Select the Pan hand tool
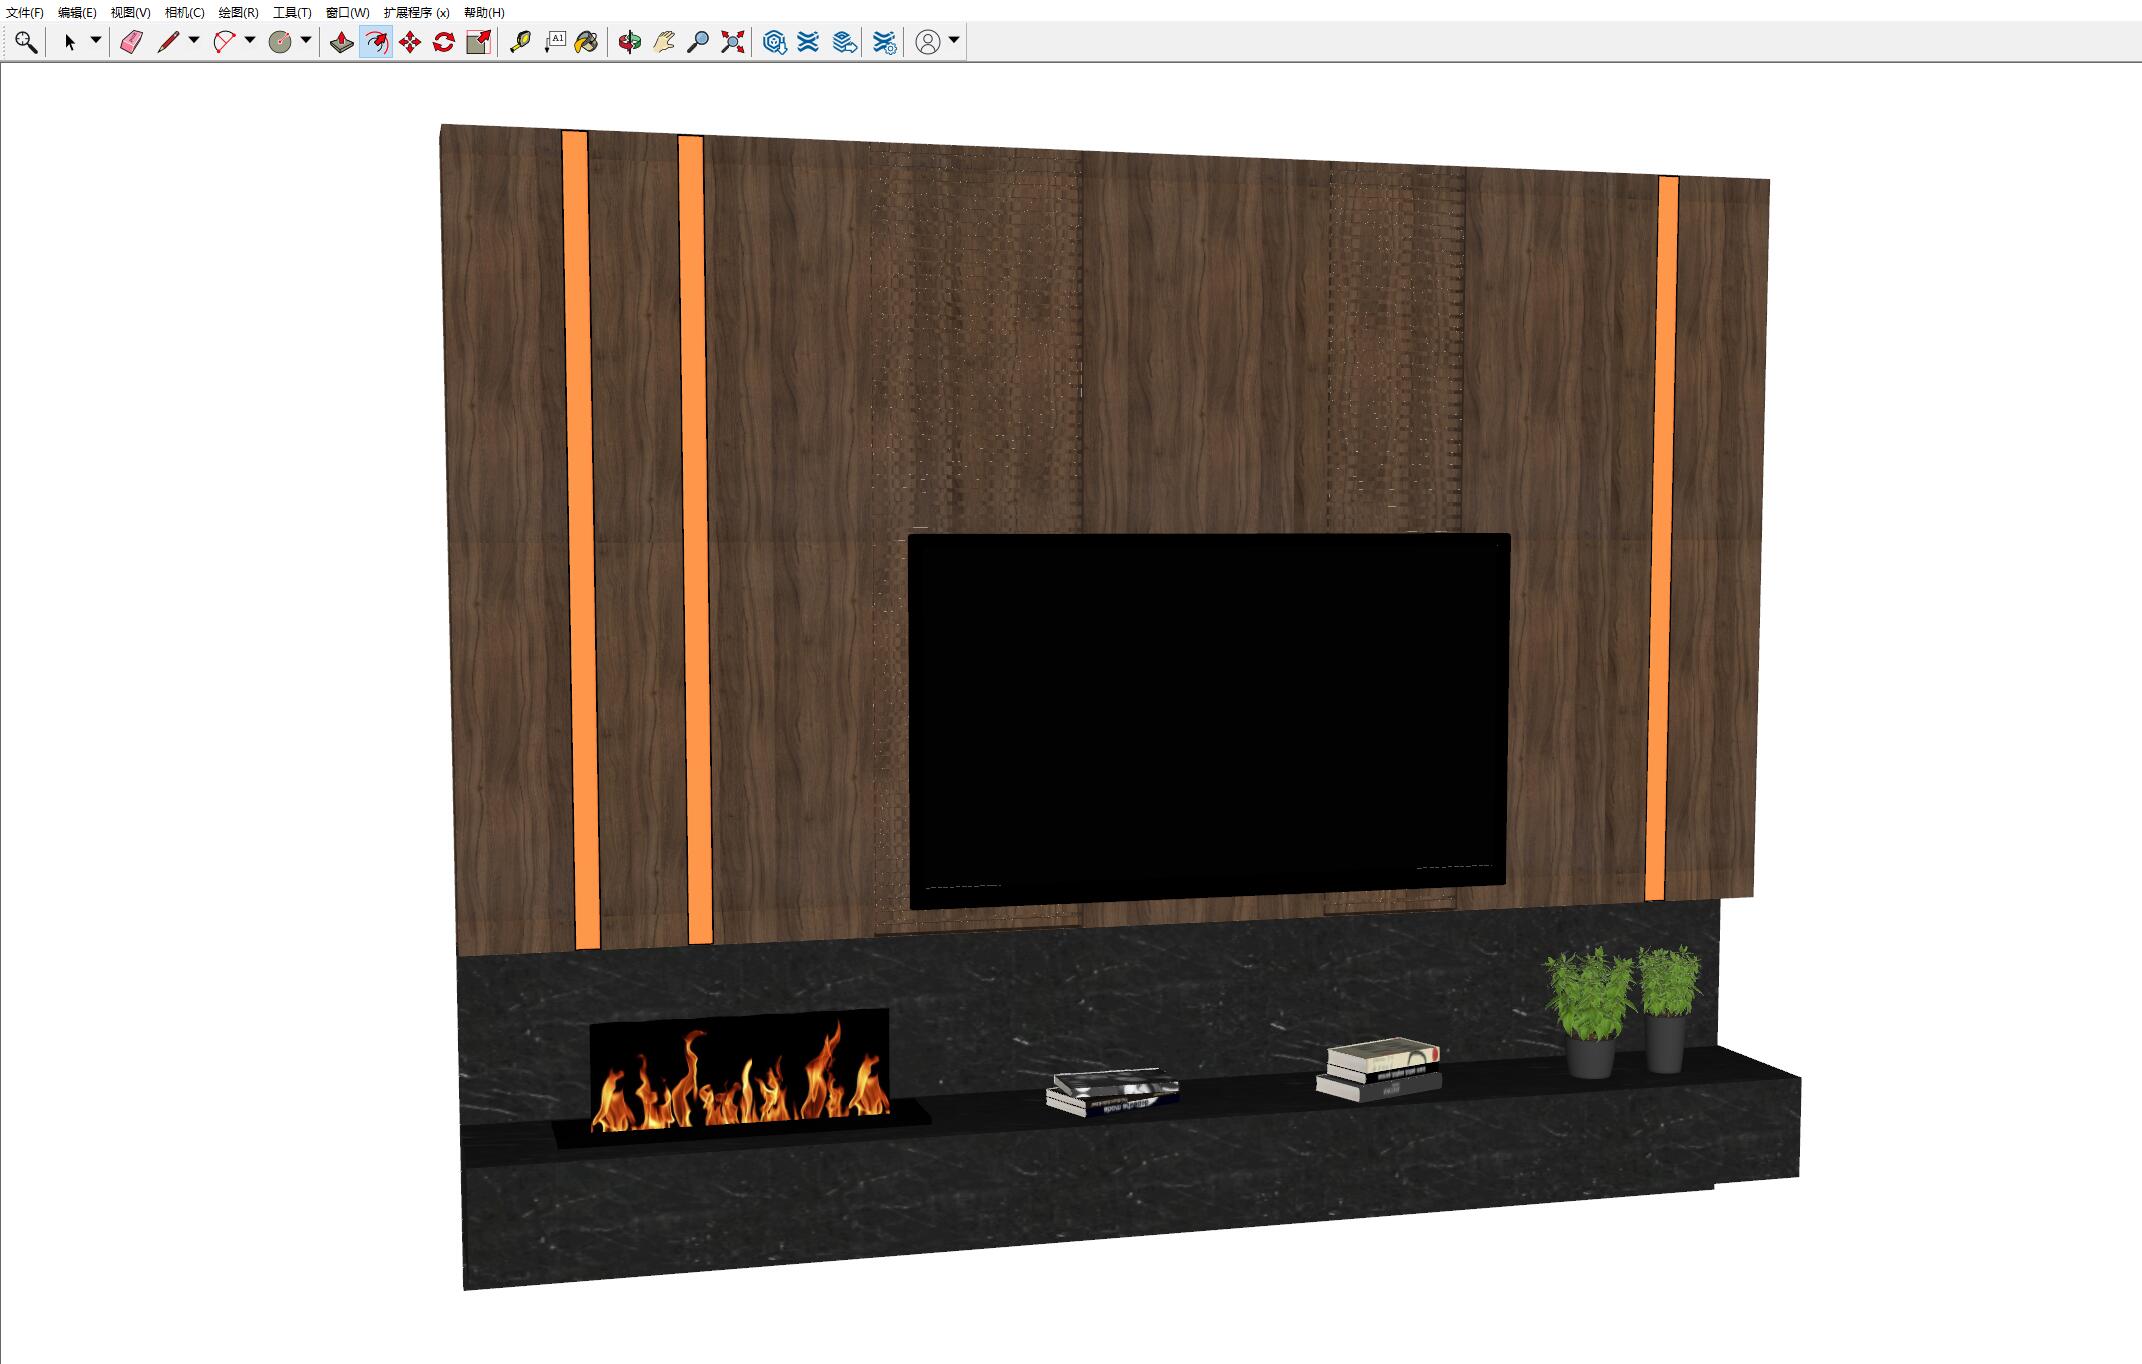2142x1364 pixels. coord(664,42)
